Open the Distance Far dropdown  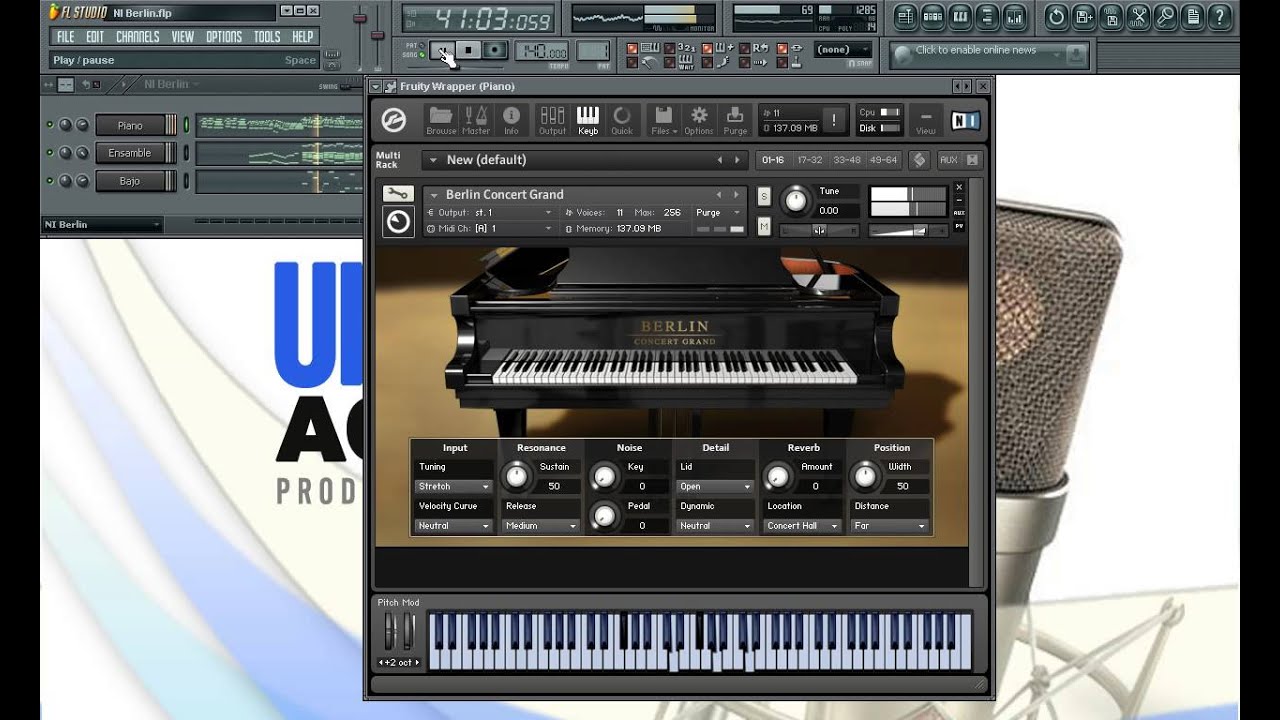click(x=890, y=526)
